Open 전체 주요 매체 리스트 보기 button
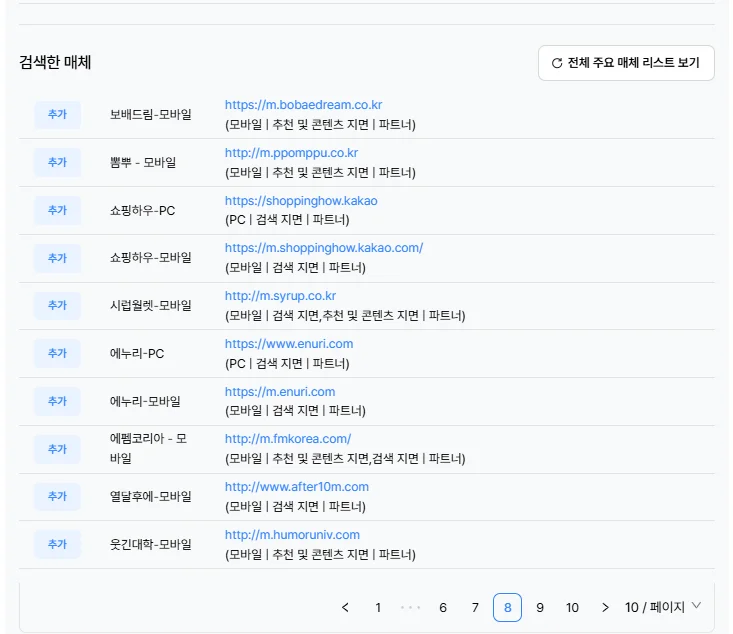This screenshot has height=634, width=733. click(626, 63)
